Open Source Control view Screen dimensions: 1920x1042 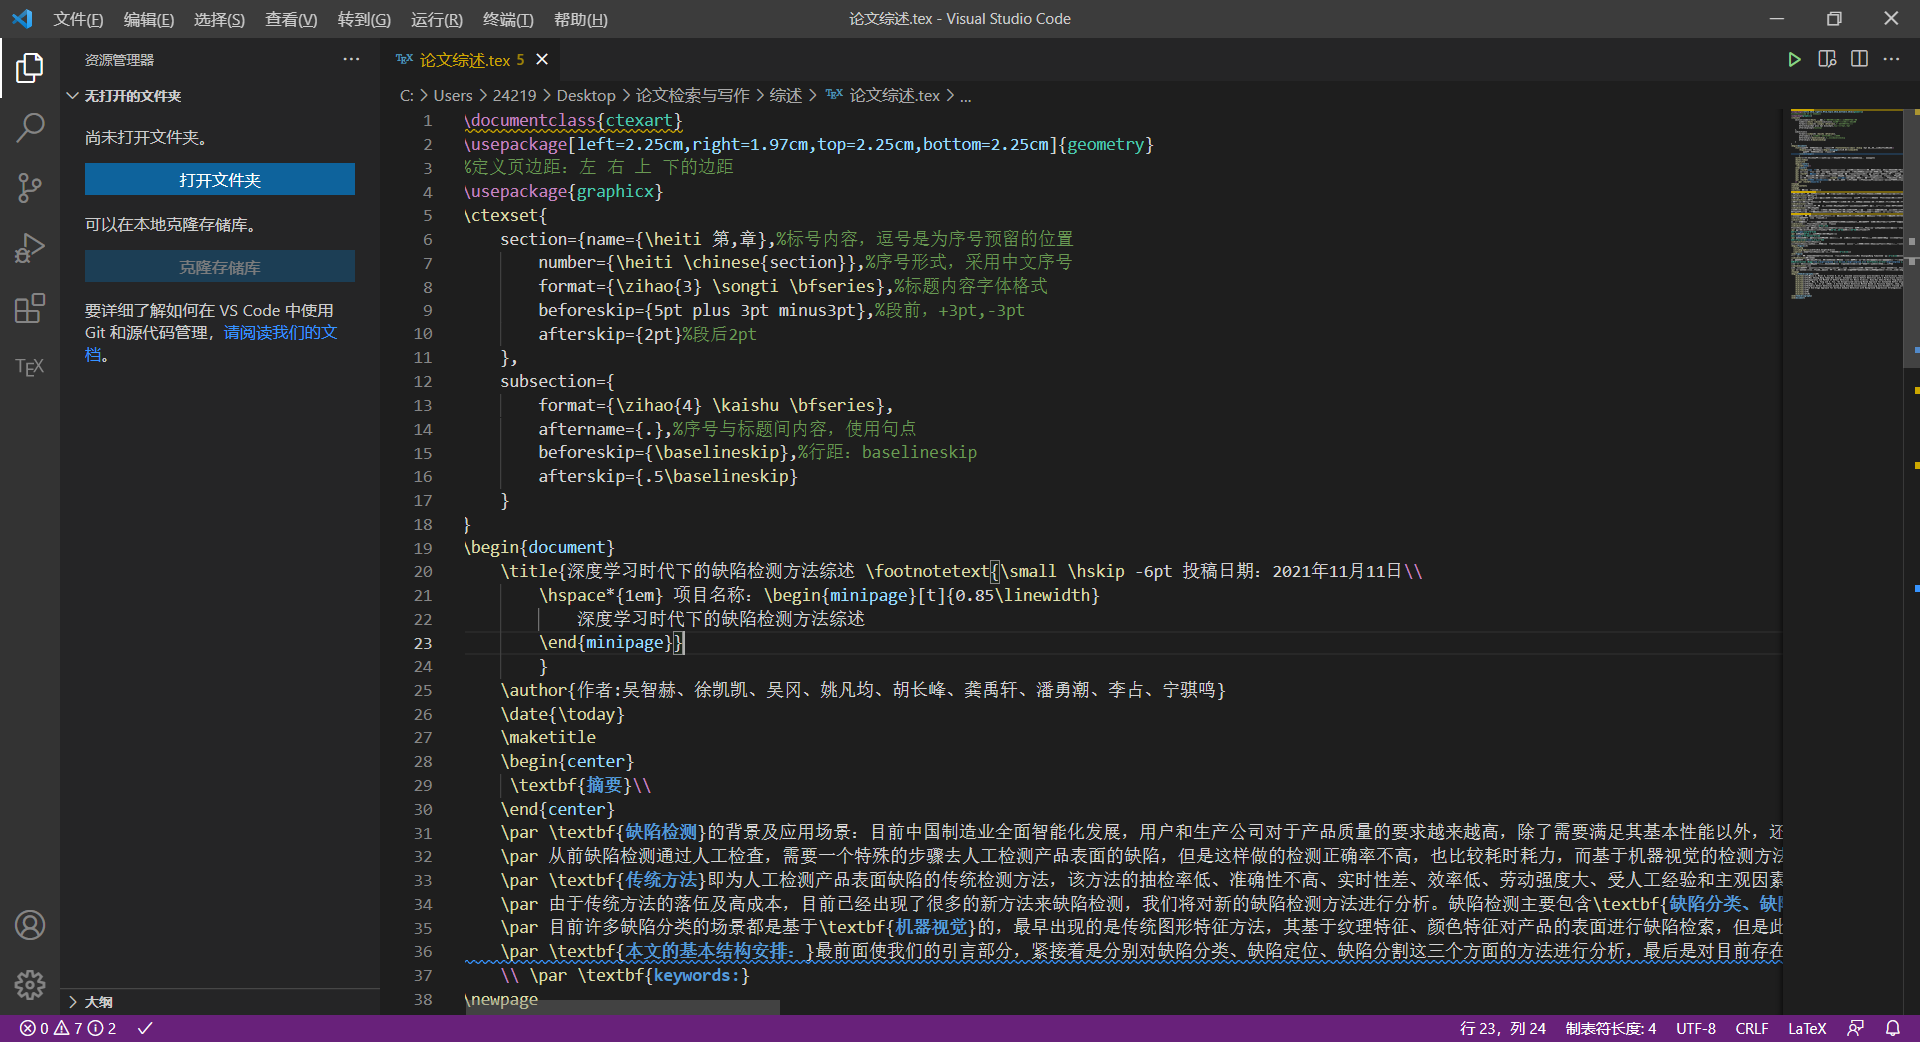click(29, 188)
